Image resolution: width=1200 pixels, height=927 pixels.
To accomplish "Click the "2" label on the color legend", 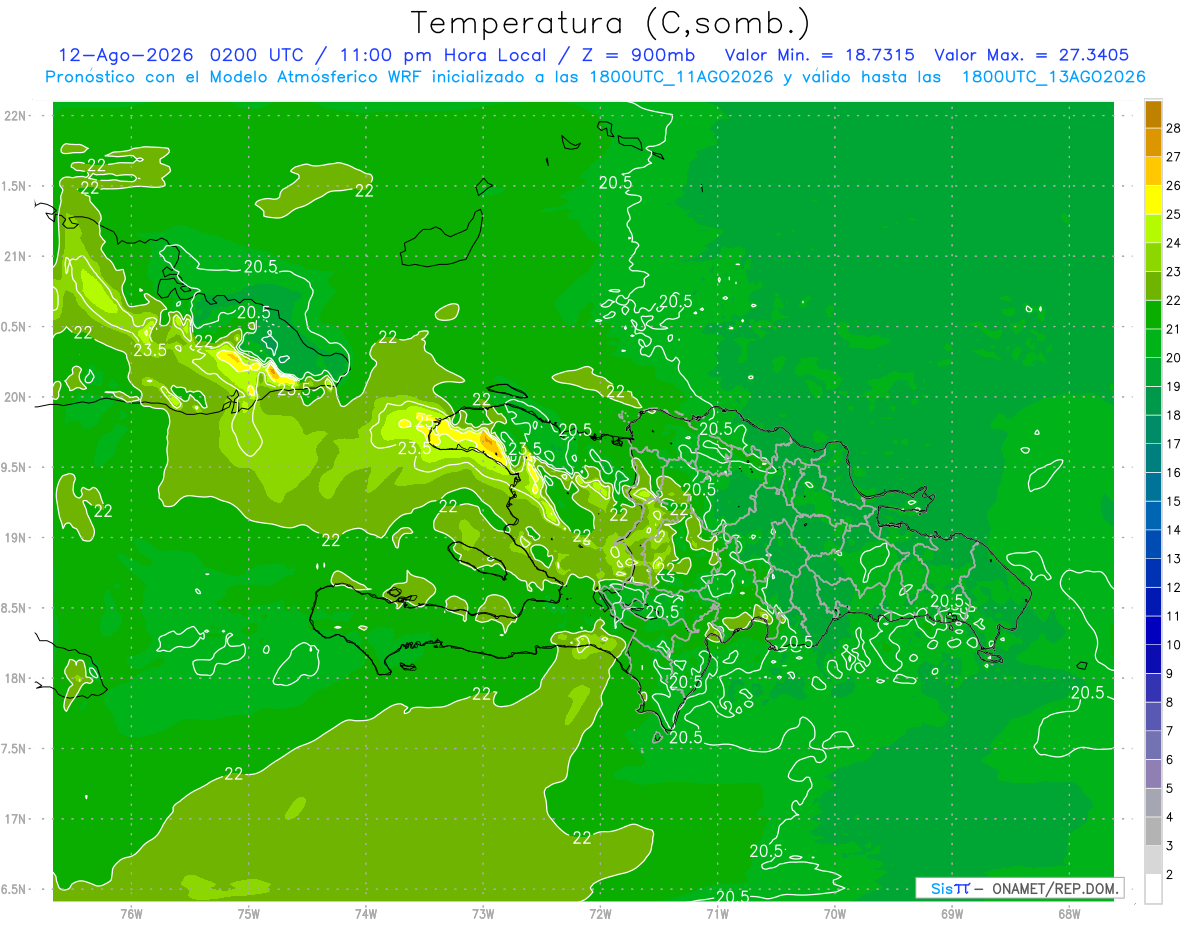I will pyautogui.click(x=1170, y=875).
